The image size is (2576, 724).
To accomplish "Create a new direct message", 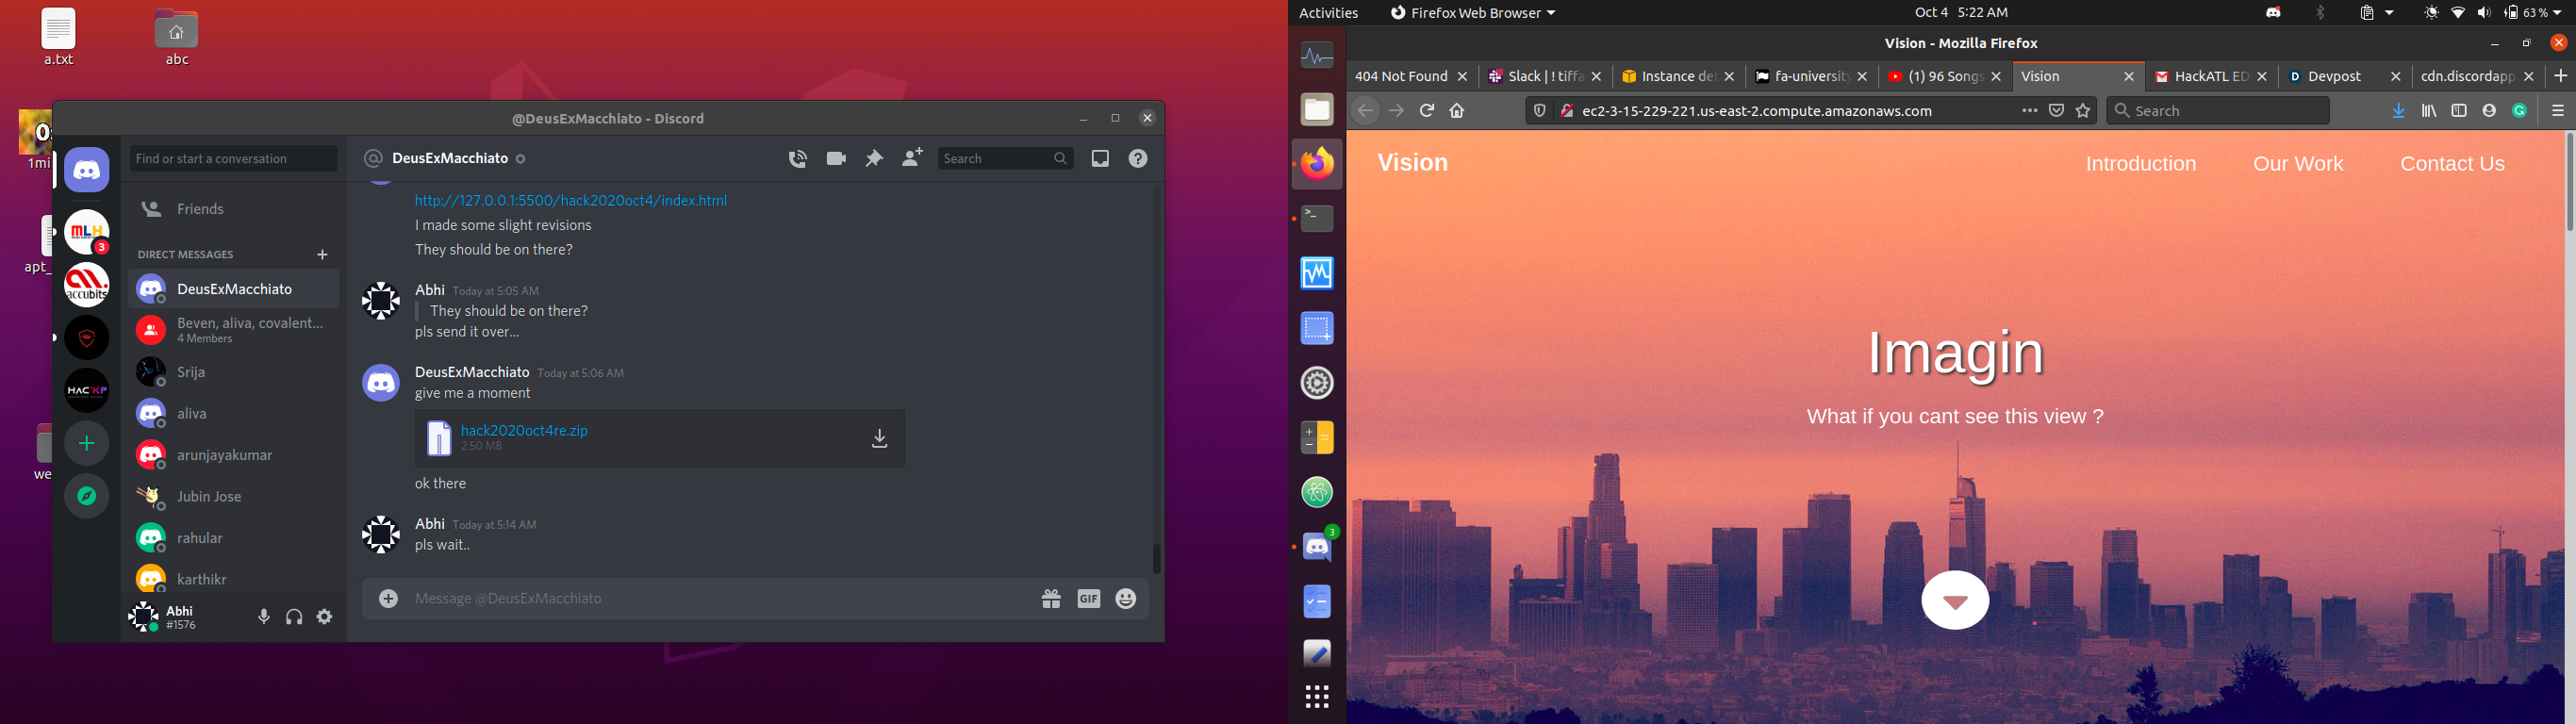I will tap(322, 255).
